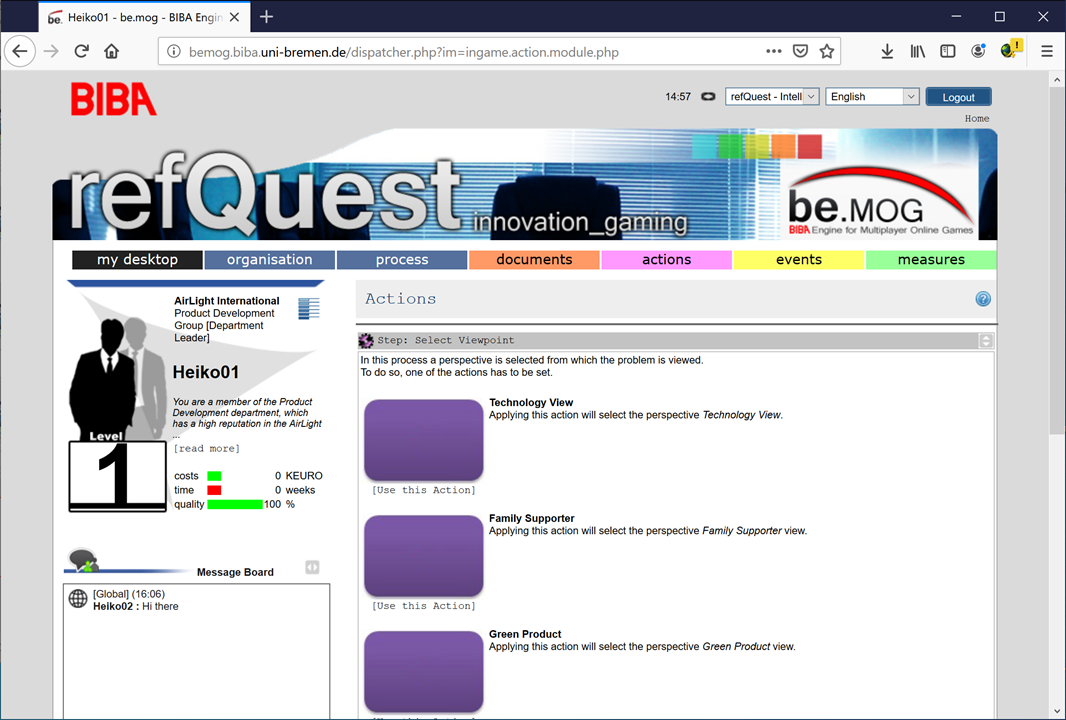Log out with the Logout button

pos(959,97)
